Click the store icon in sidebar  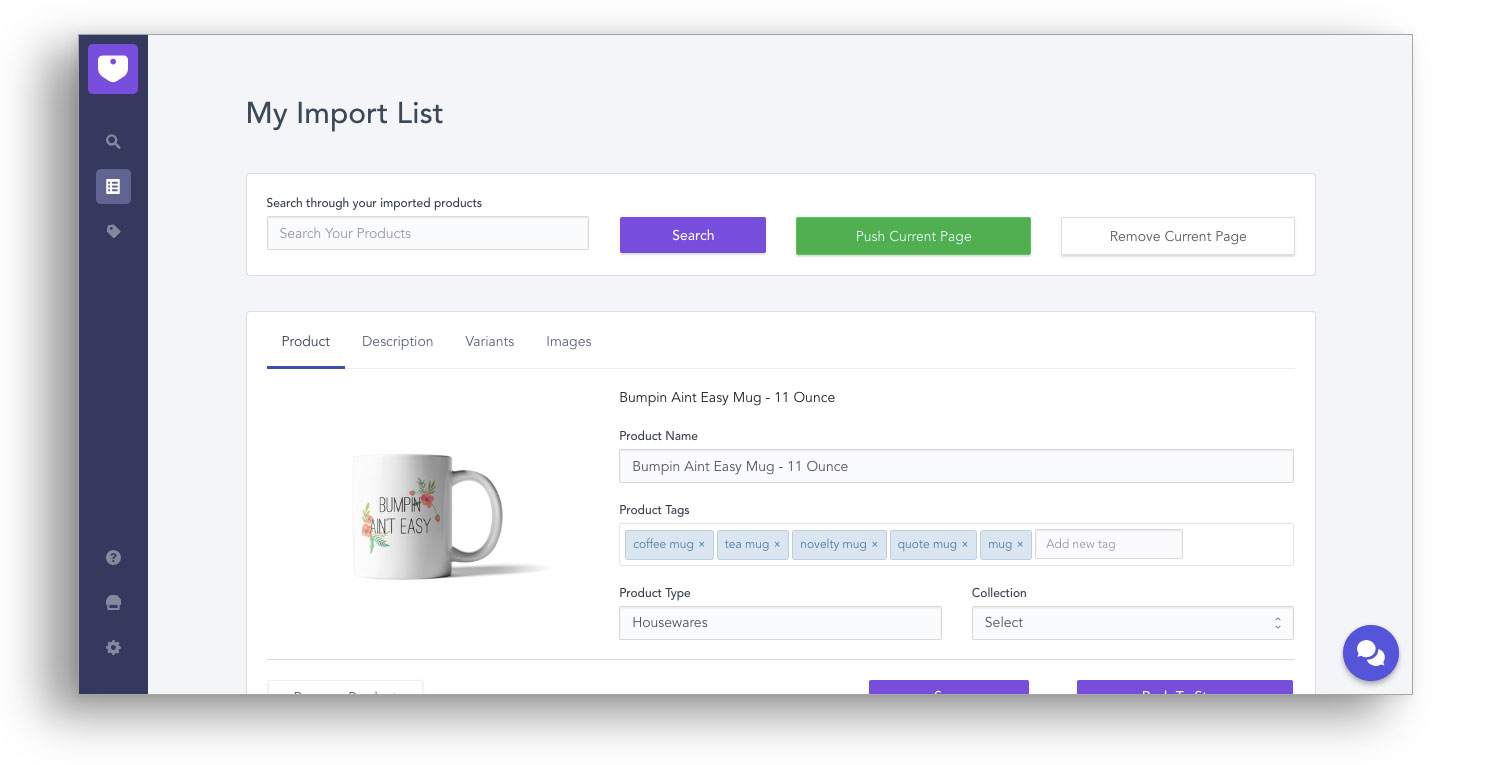[x=113, y=603]
